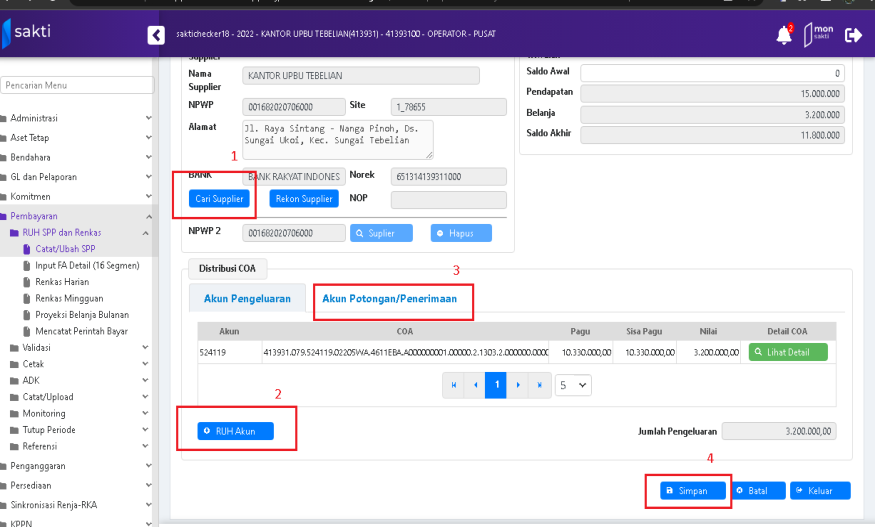Go to previous page of COA table
875x527 pixels.
pyautogui.click(x=475, y=384)
